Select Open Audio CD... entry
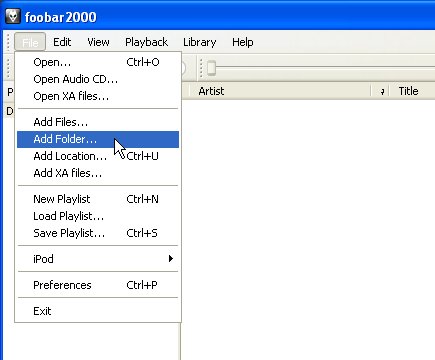This screenshot has width=435, height=360. coord(98,79)
